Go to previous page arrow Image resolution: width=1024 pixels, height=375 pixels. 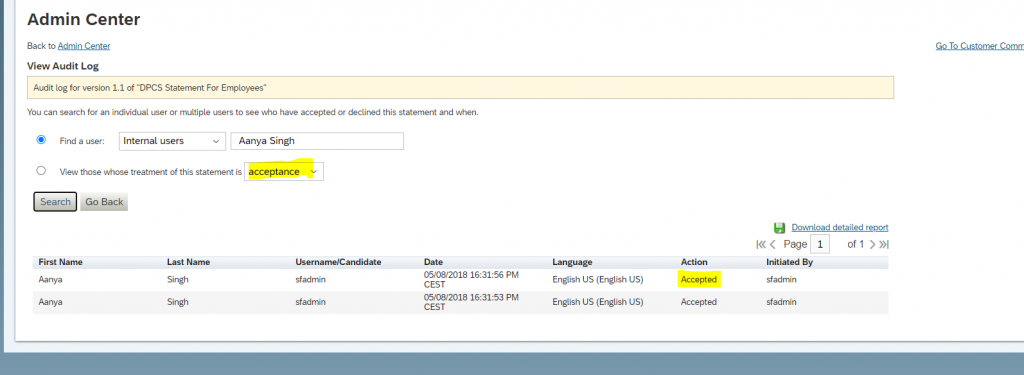773,244
